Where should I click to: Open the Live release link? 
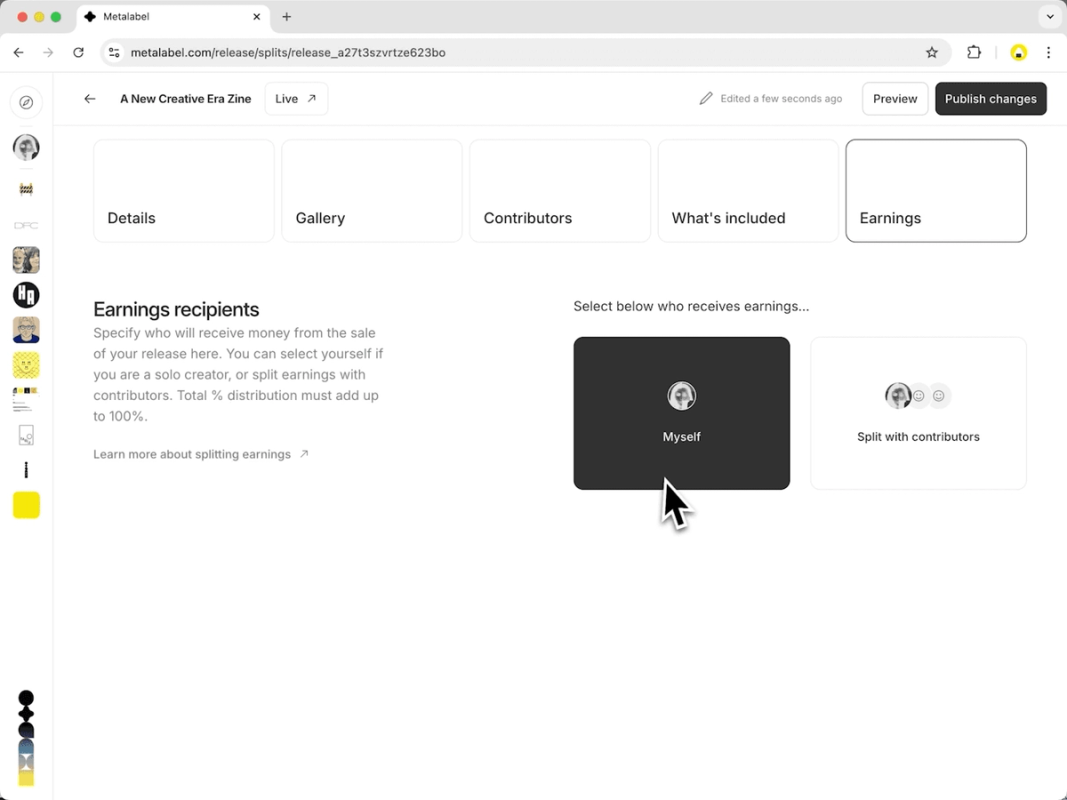(296, 99)
